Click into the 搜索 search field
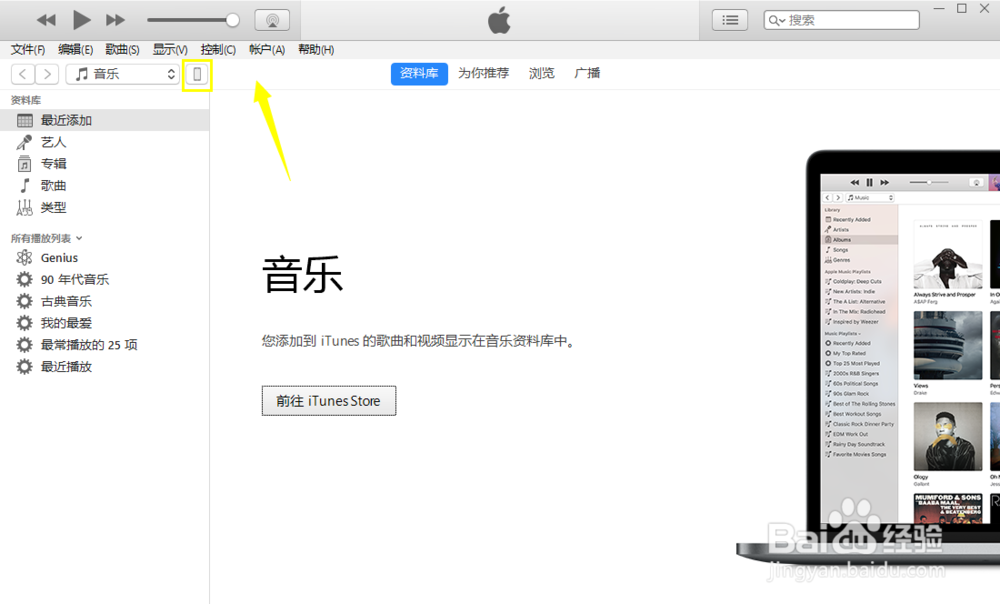 click(841, 20)
